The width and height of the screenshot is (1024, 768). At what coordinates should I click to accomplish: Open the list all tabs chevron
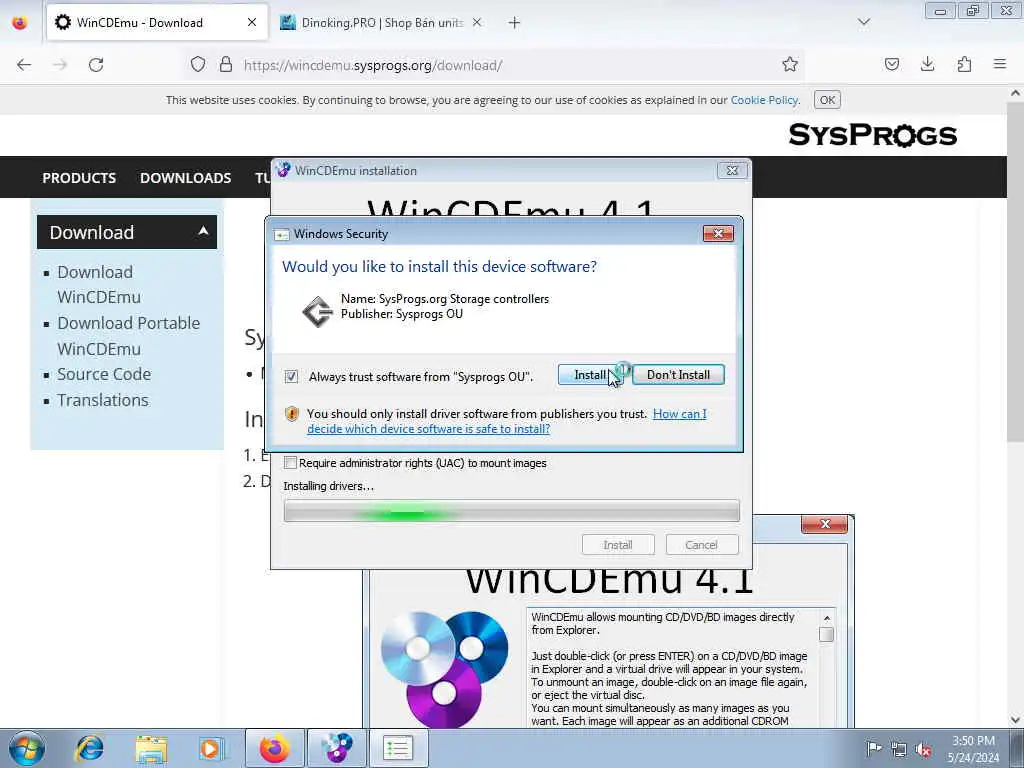[x=863, y=22]
